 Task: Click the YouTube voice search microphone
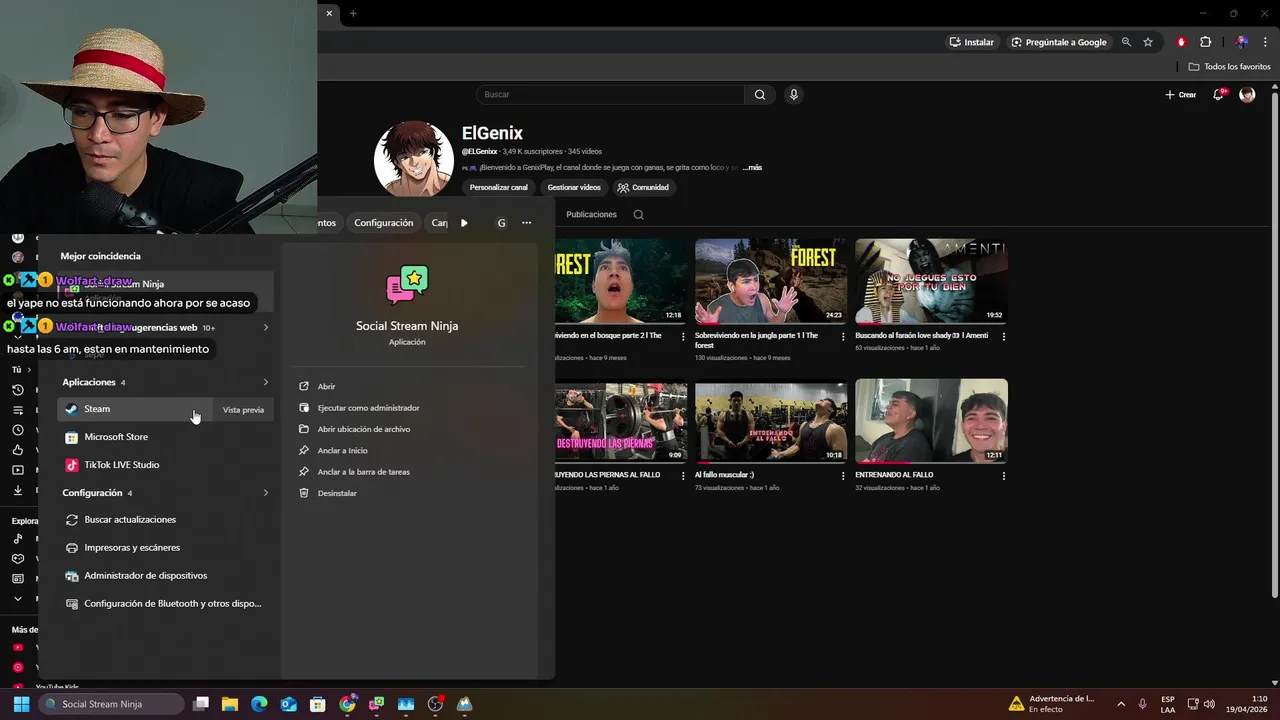pyautogui.click(x=794, y=95)
